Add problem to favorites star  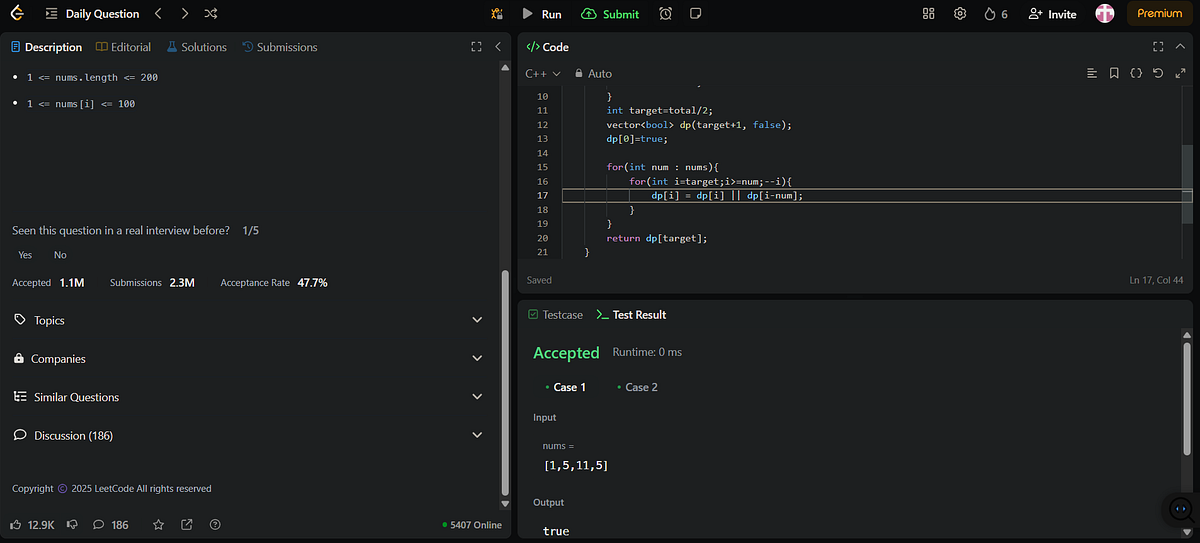[158, 524]
